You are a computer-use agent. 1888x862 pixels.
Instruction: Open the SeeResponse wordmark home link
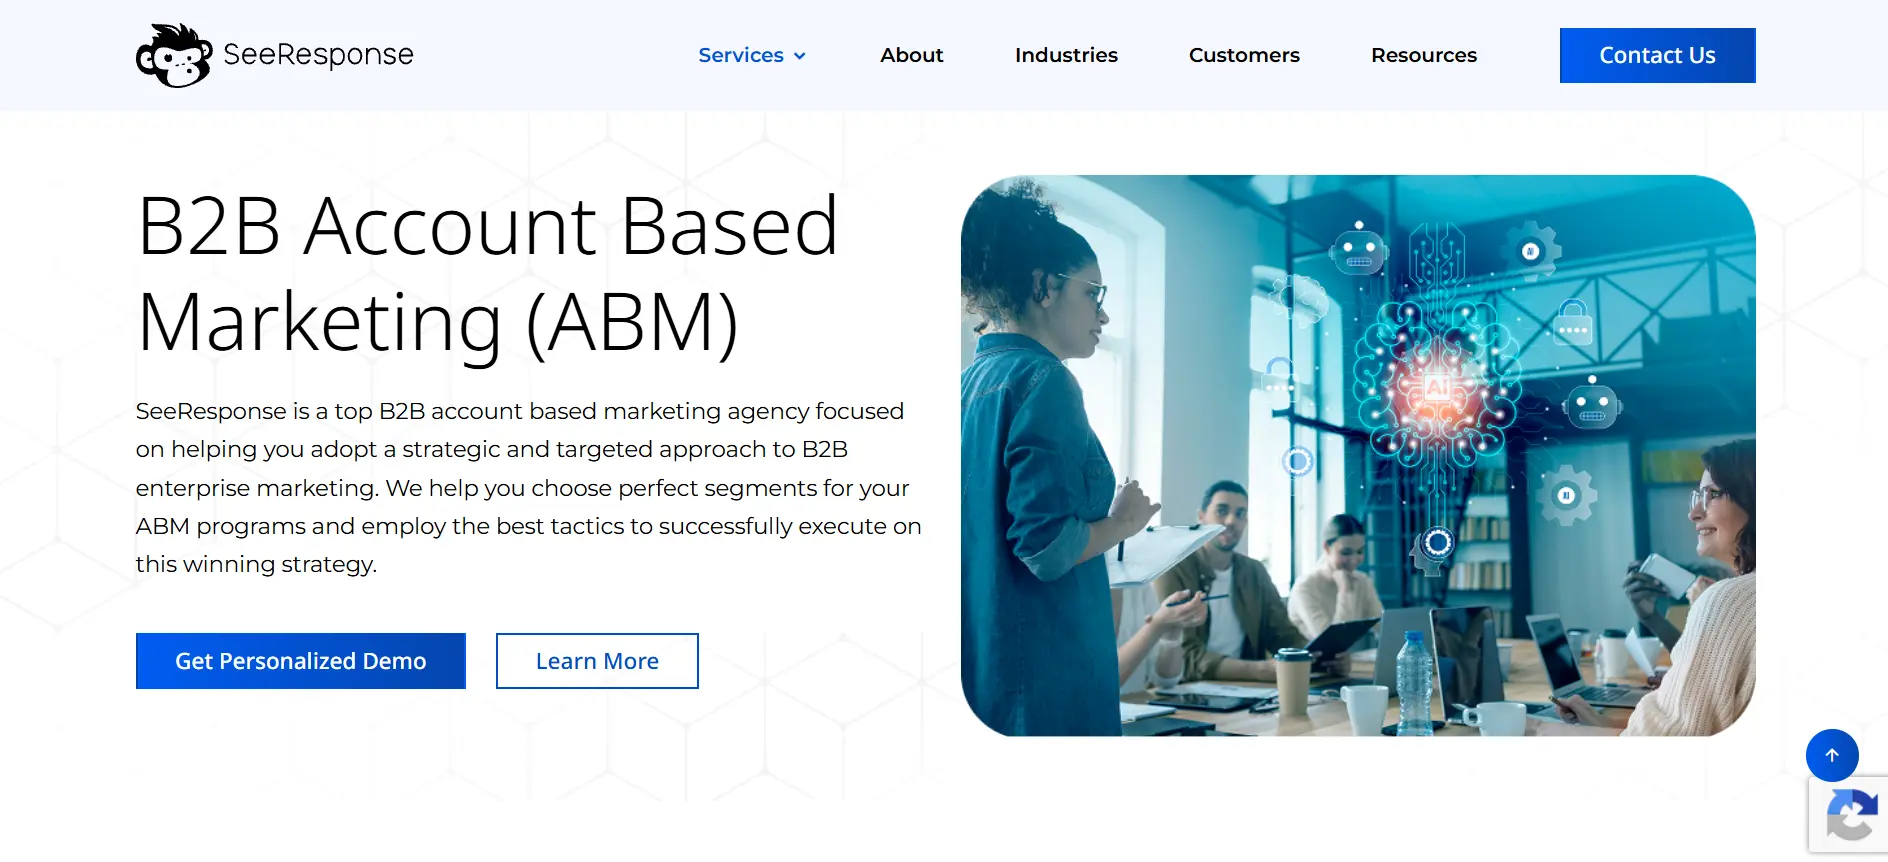pyautogui.click(x=318, y=55)
